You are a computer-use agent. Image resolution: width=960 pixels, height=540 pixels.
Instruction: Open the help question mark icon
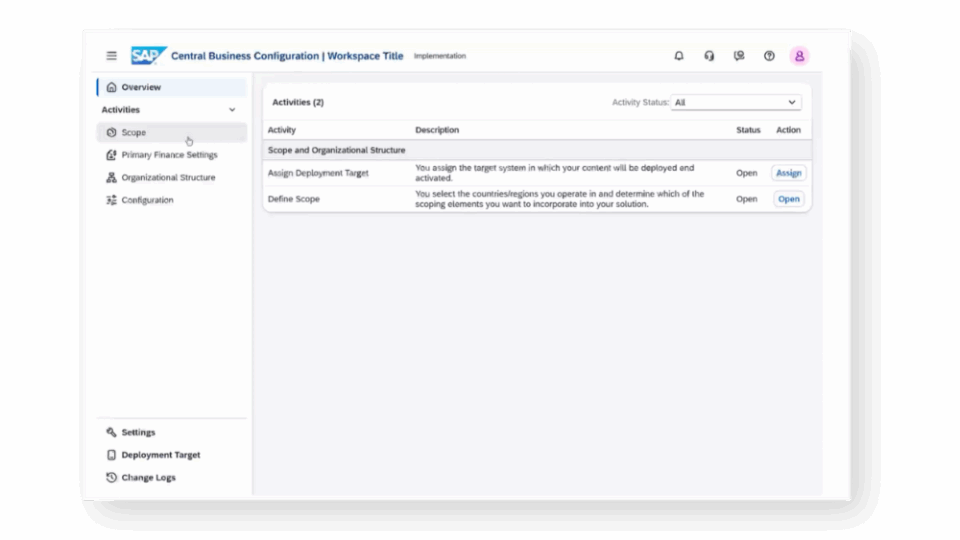click(769, 56)
